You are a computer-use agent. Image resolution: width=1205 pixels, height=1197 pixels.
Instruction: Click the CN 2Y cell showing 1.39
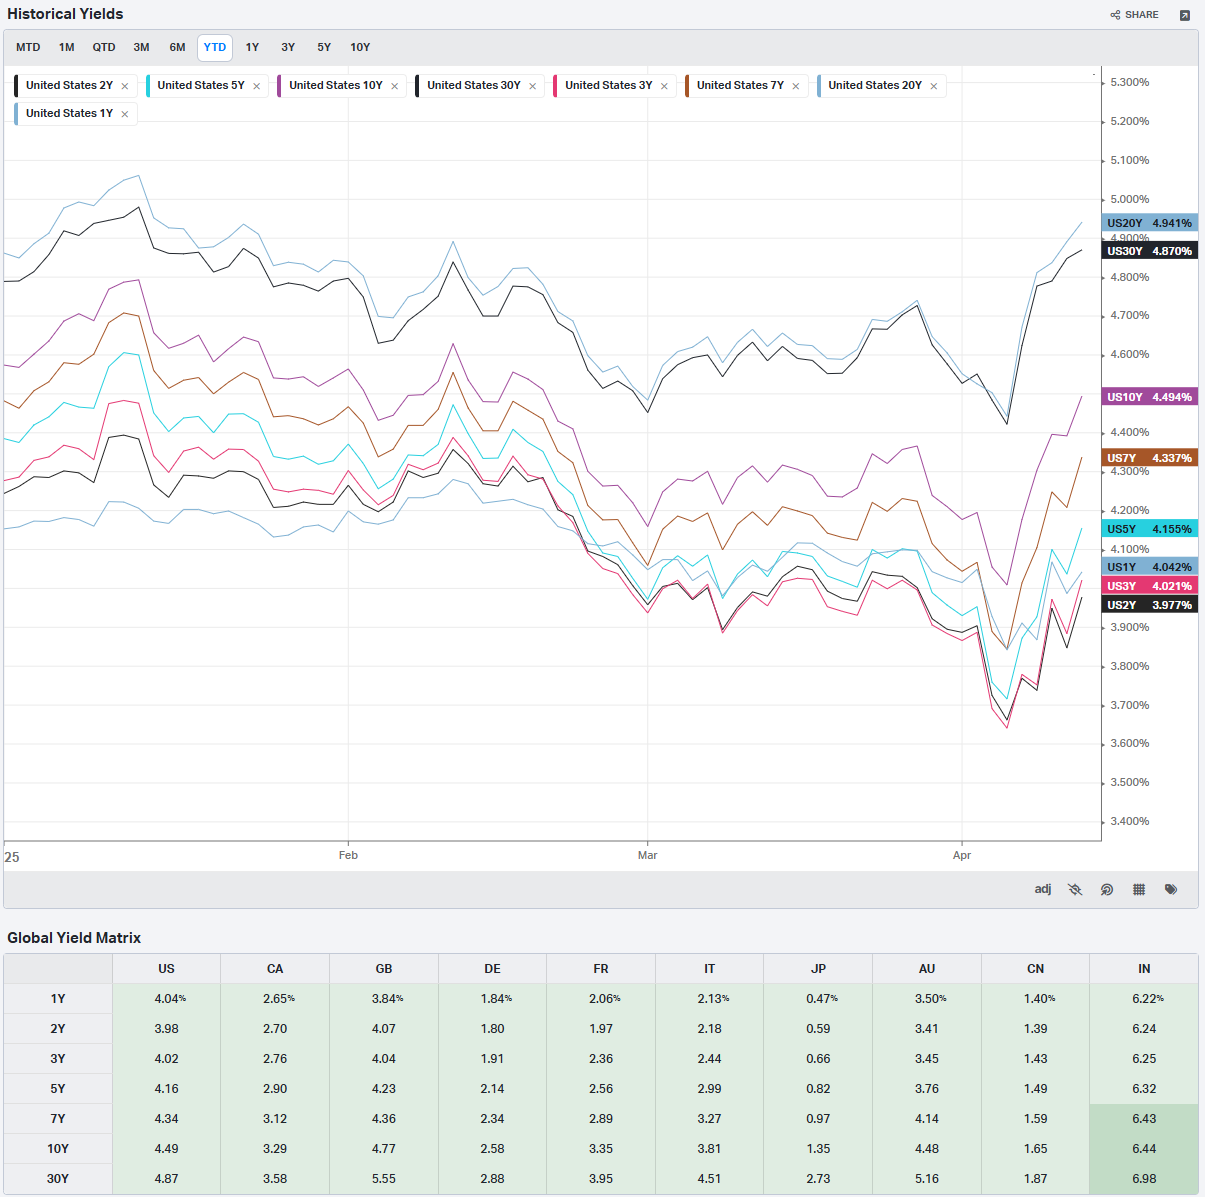(x=1036, y=1029)
